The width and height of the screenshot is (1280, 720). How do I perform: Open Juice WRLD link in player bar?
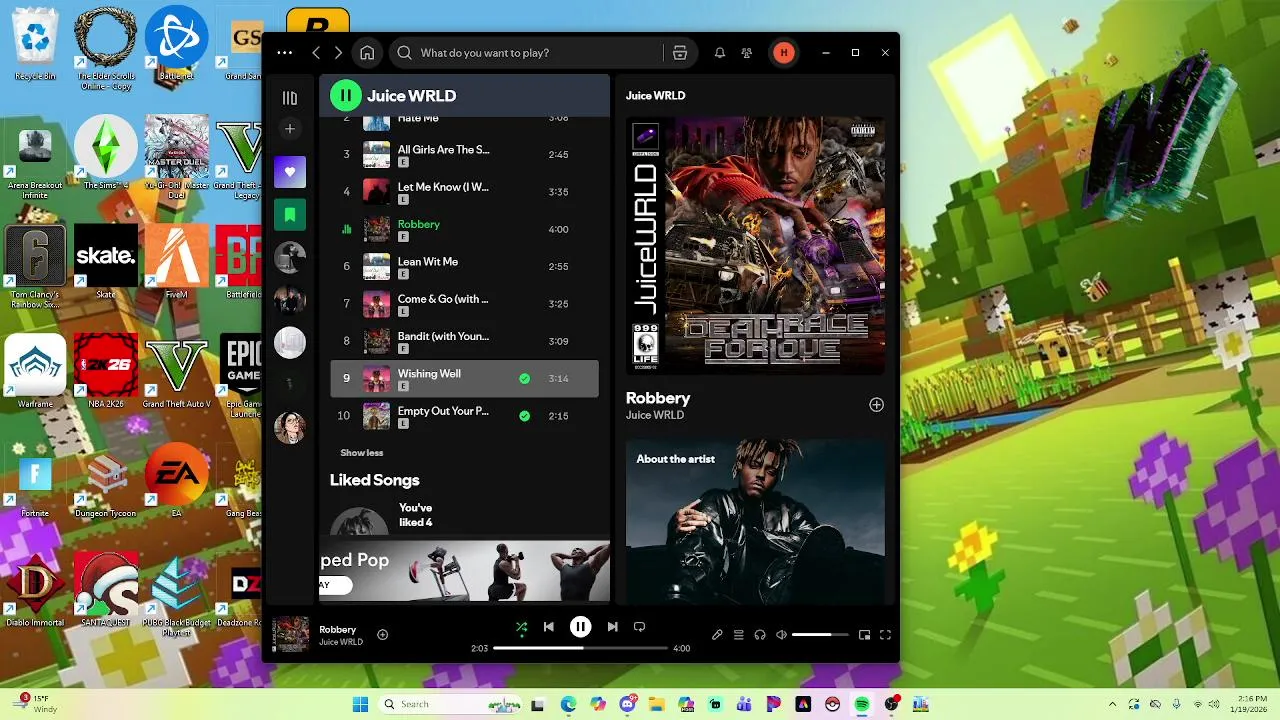click(341, 642)
